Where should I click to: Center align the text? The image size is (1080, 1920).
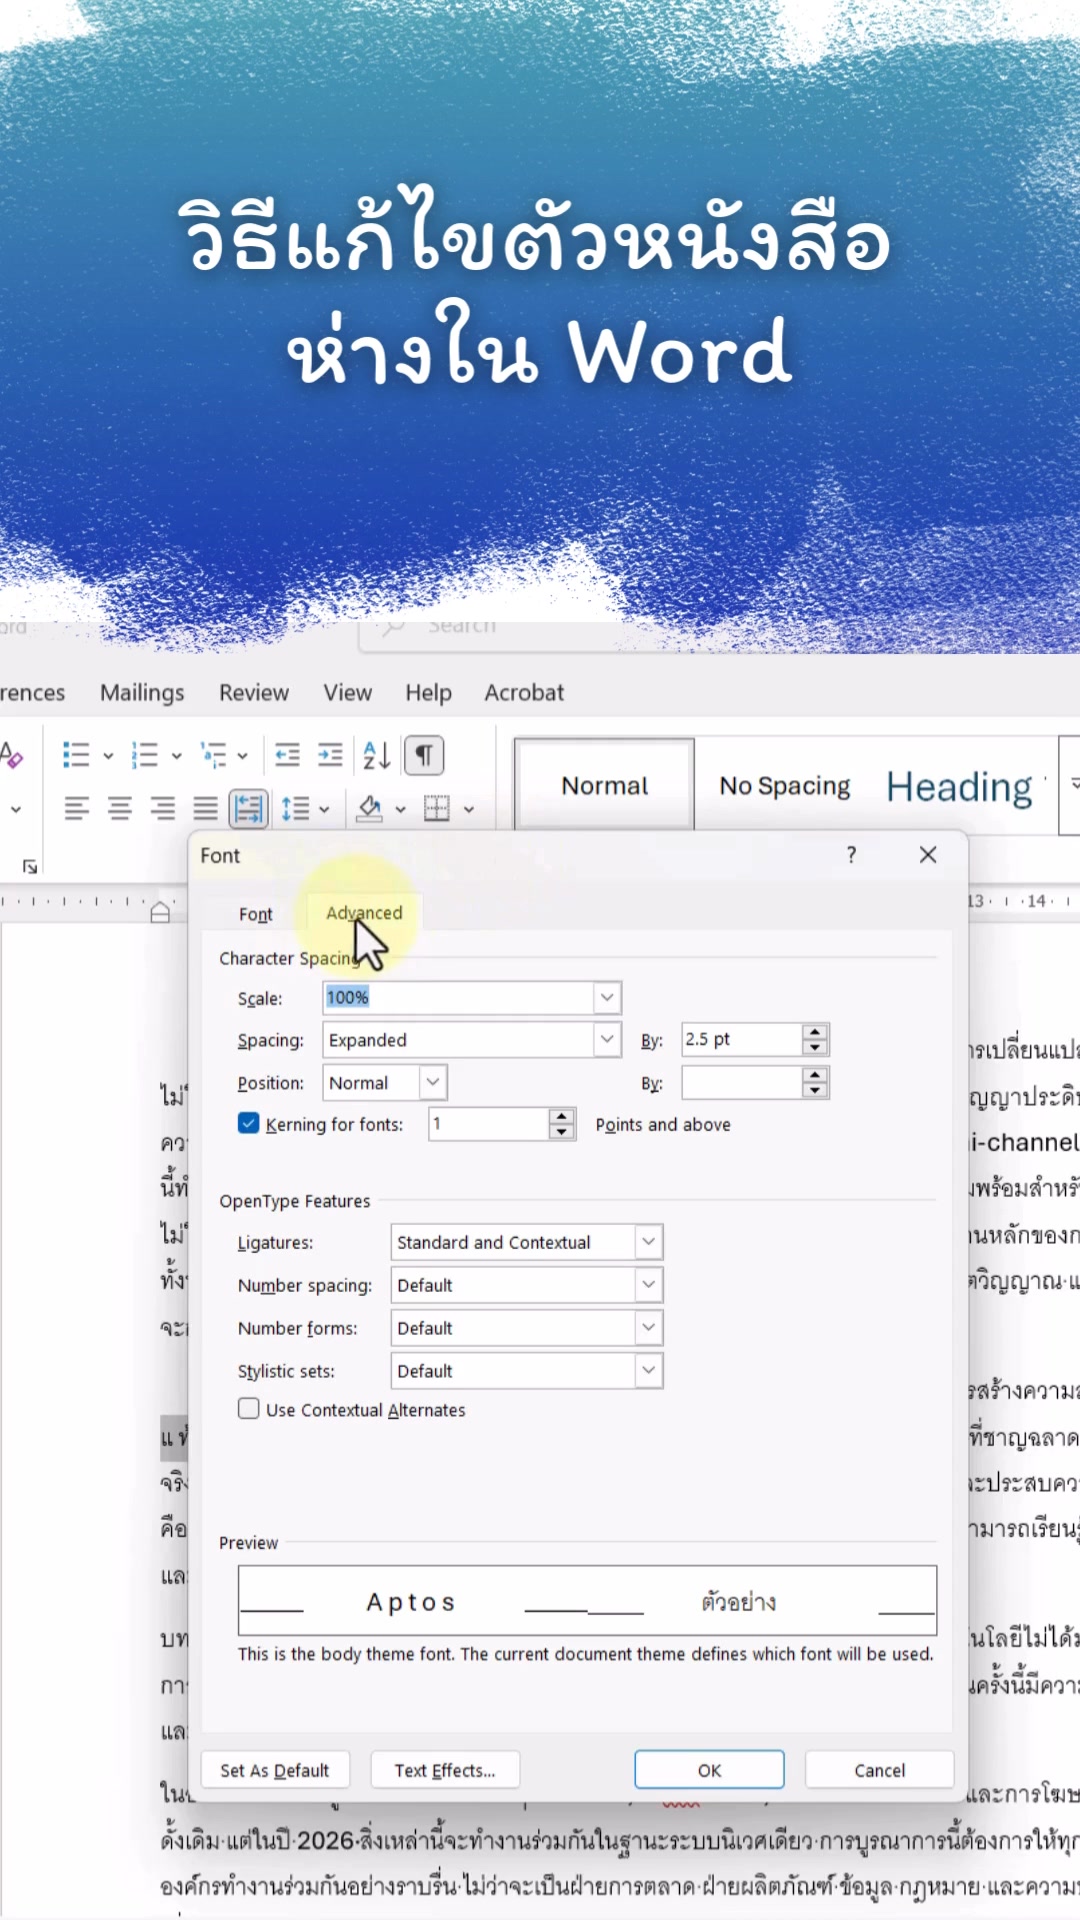coord(120,808)
